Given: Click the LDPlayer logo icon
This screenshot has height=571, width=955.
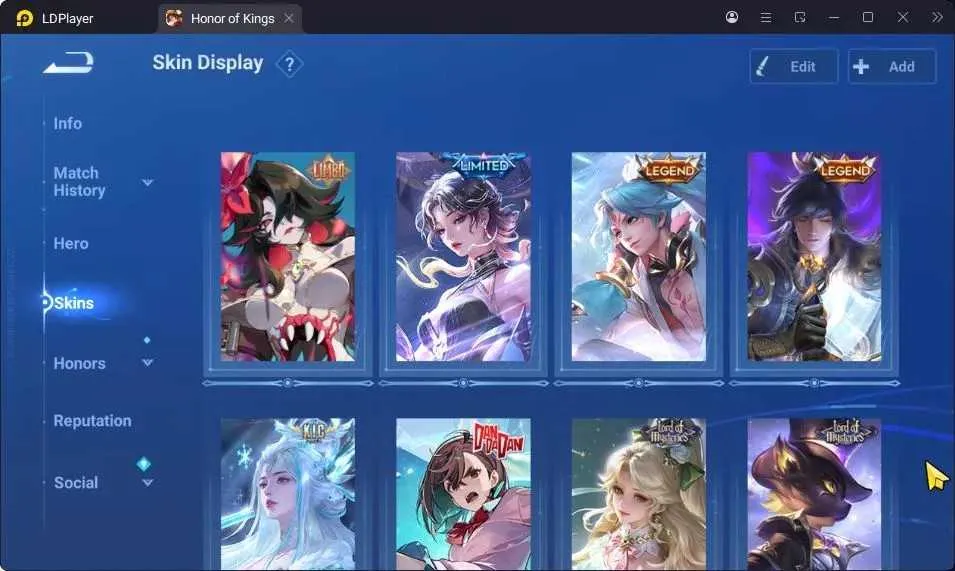Looking at the screenshot, I should click(24, 18).
